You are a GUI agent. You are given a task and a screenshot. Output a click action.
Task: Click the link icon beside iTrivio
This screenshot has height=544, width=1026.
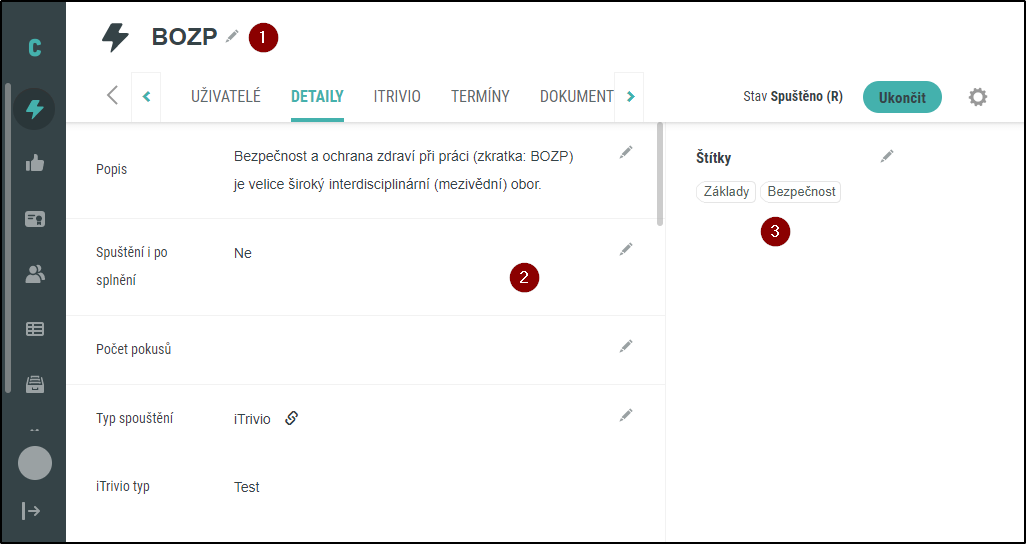coord(292,418)
